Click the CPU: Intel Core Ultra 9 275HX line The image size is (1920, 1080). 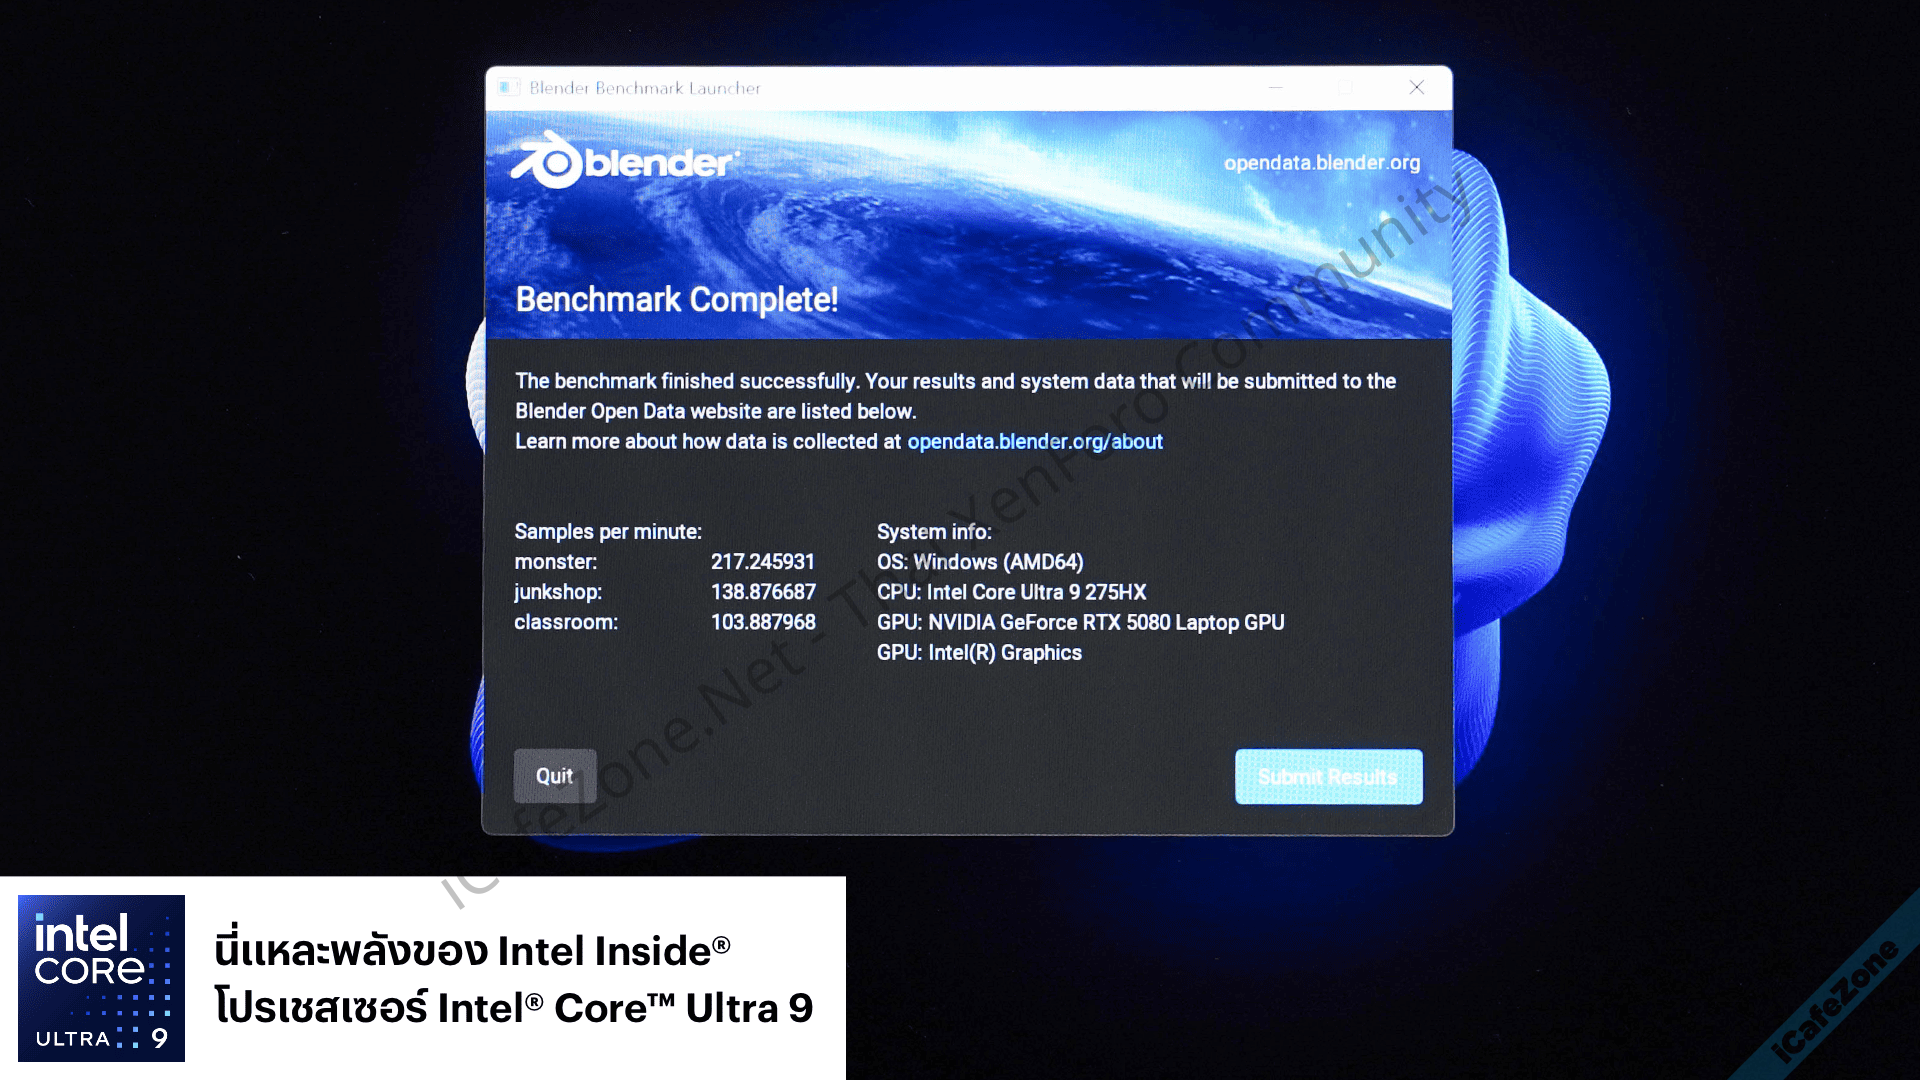pos(1011,592)
